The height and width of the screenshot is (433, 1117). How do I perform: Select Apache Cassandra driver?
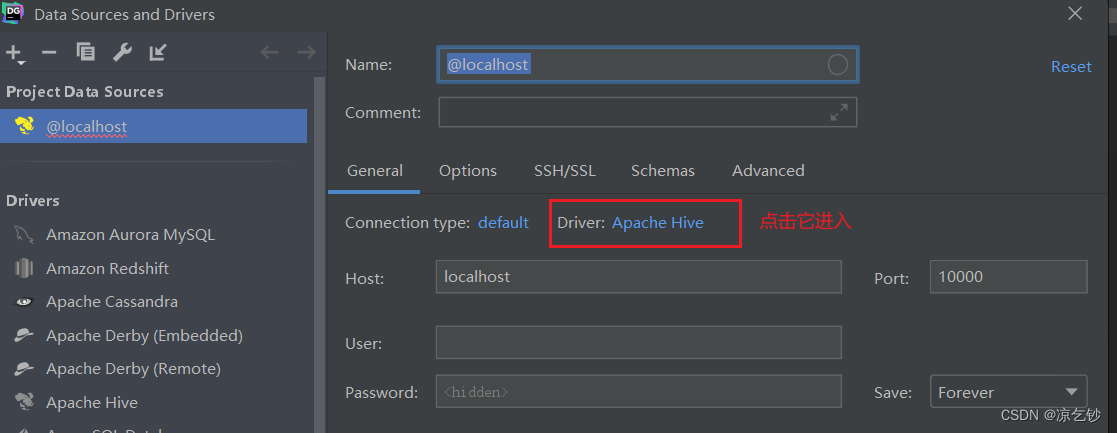click(112, 302)
